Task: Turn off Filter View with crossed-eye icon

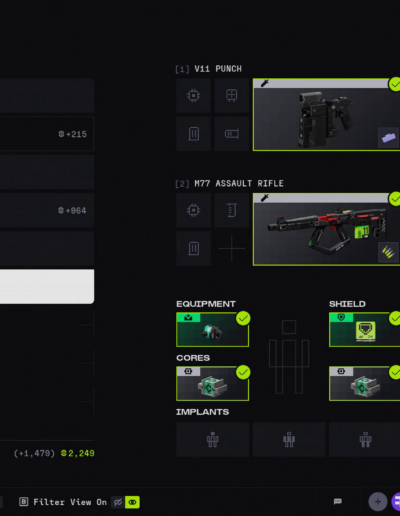Action: click(x=118, y=502)
